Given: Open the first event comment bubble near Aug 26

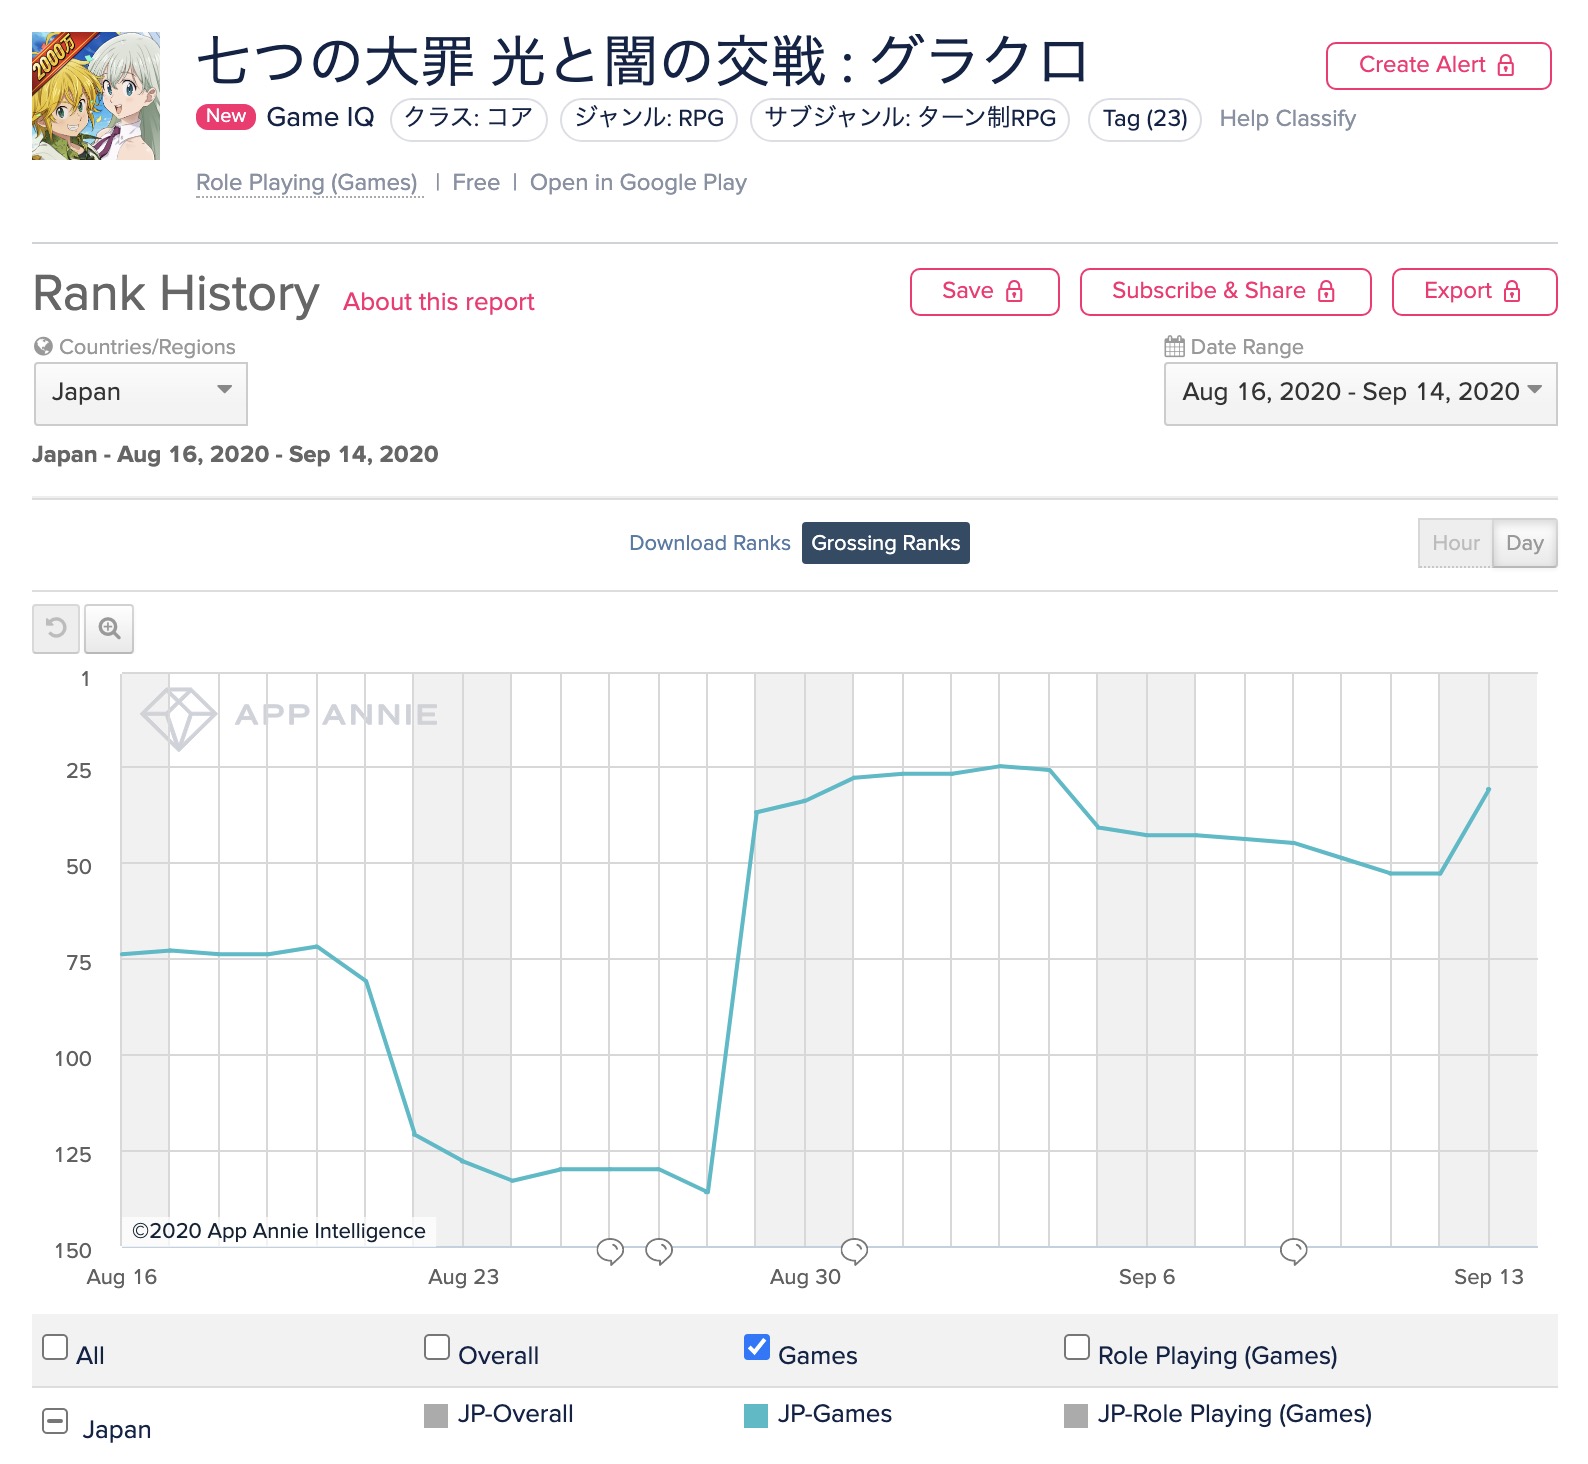Looking at the screenshot, I should (x=610, y=1251).
